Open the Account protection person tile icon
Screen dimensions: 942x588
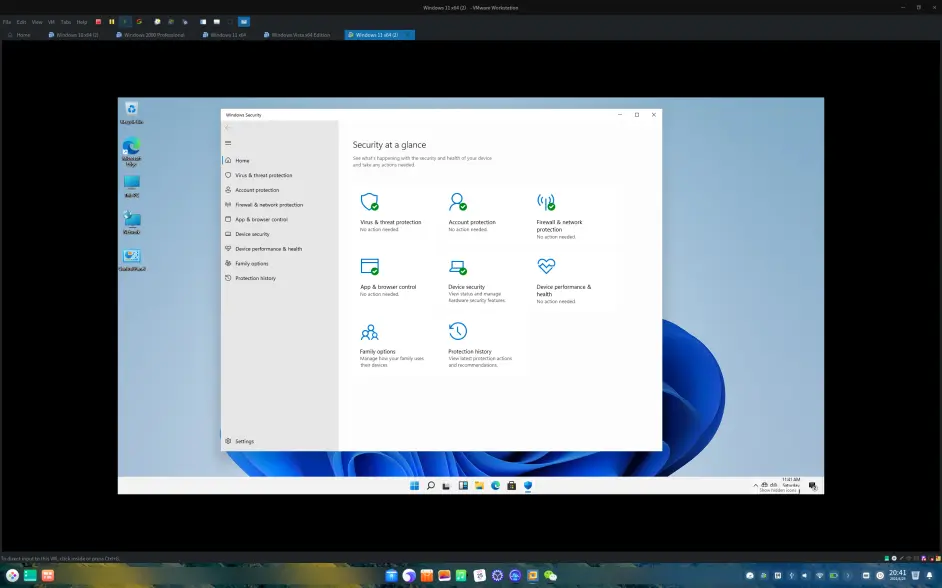point(458,201)
